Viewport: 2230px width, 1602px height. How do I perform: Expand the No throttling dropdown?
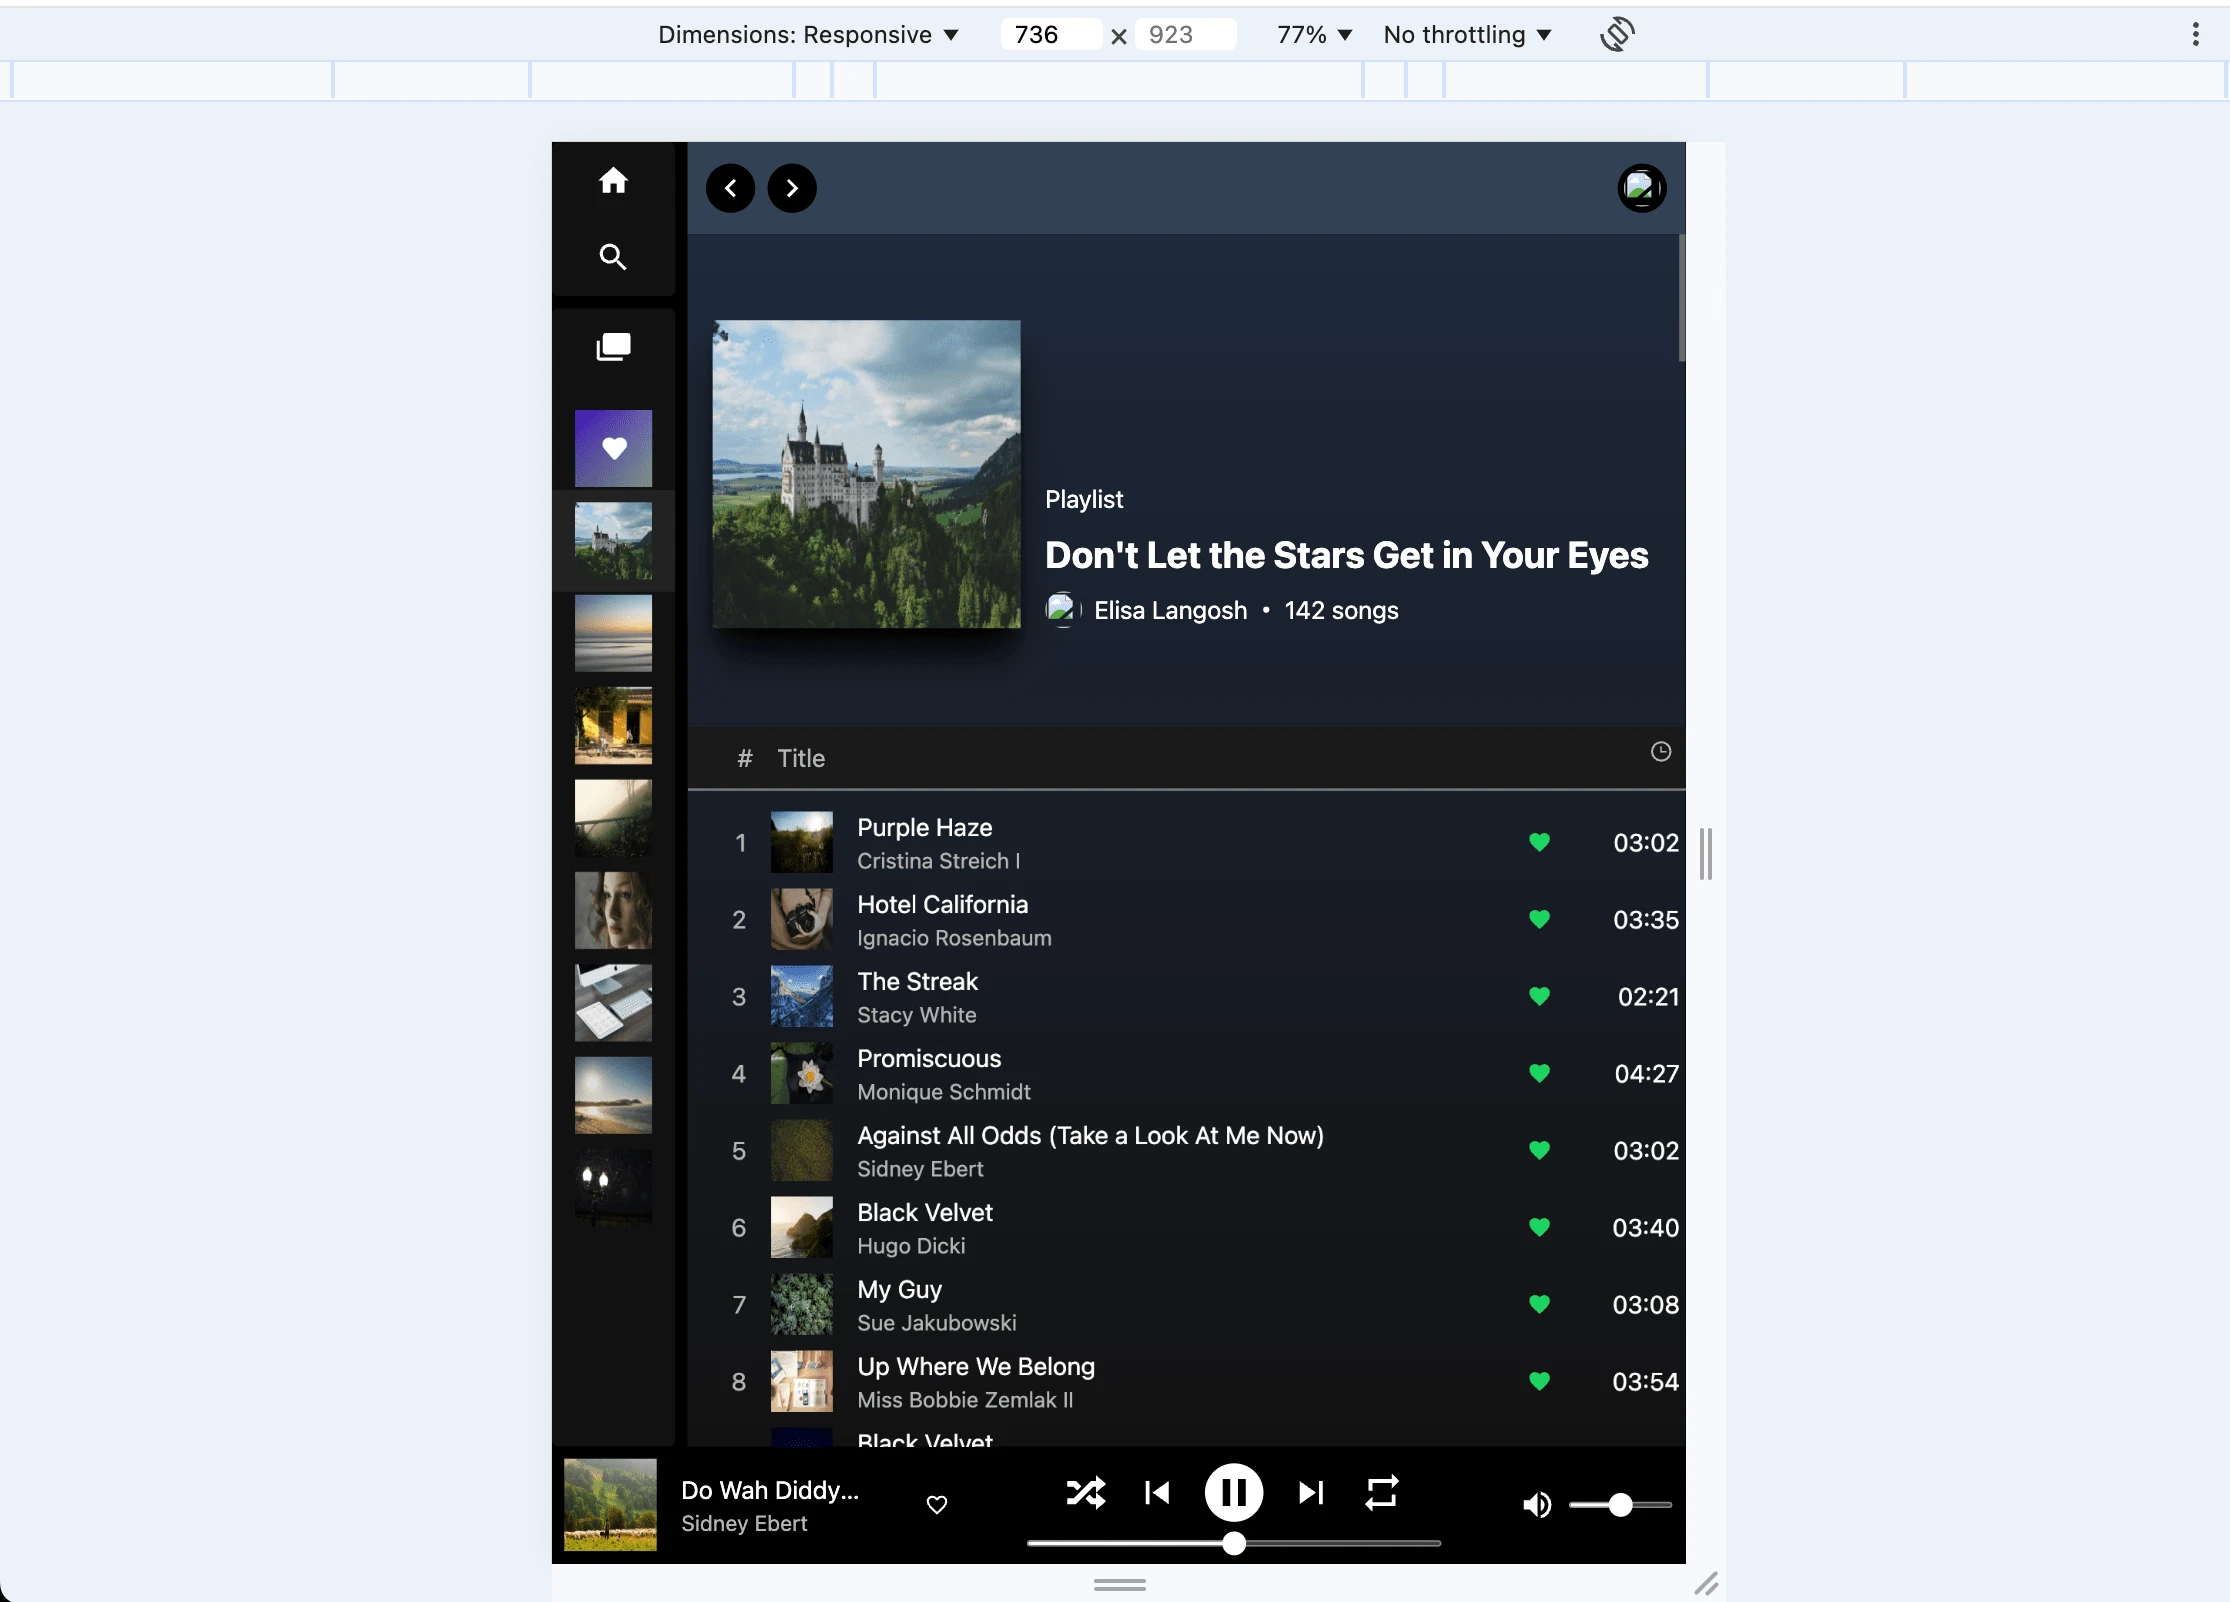coord(1467,35)
